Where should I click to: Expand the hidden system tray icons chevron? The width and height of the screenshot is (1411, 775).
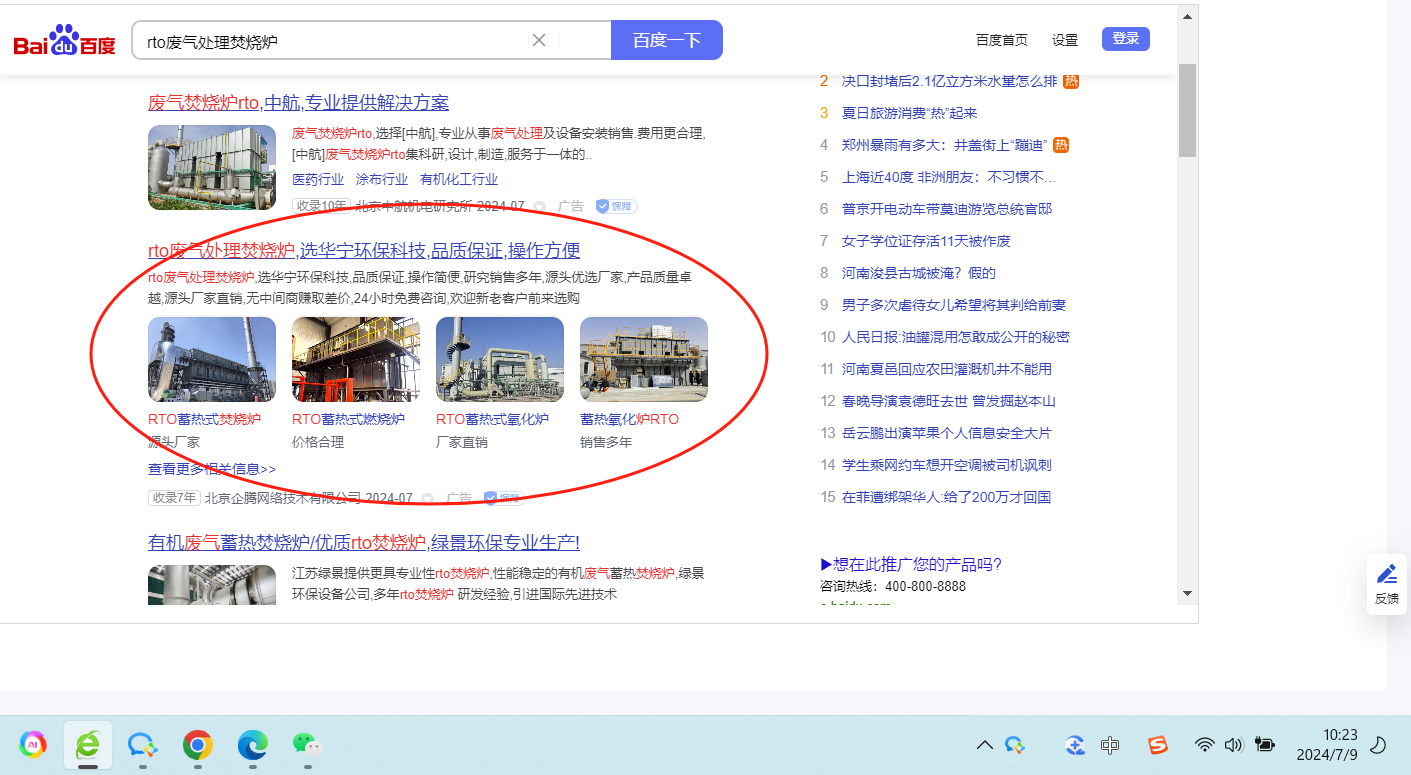[984, 744]
